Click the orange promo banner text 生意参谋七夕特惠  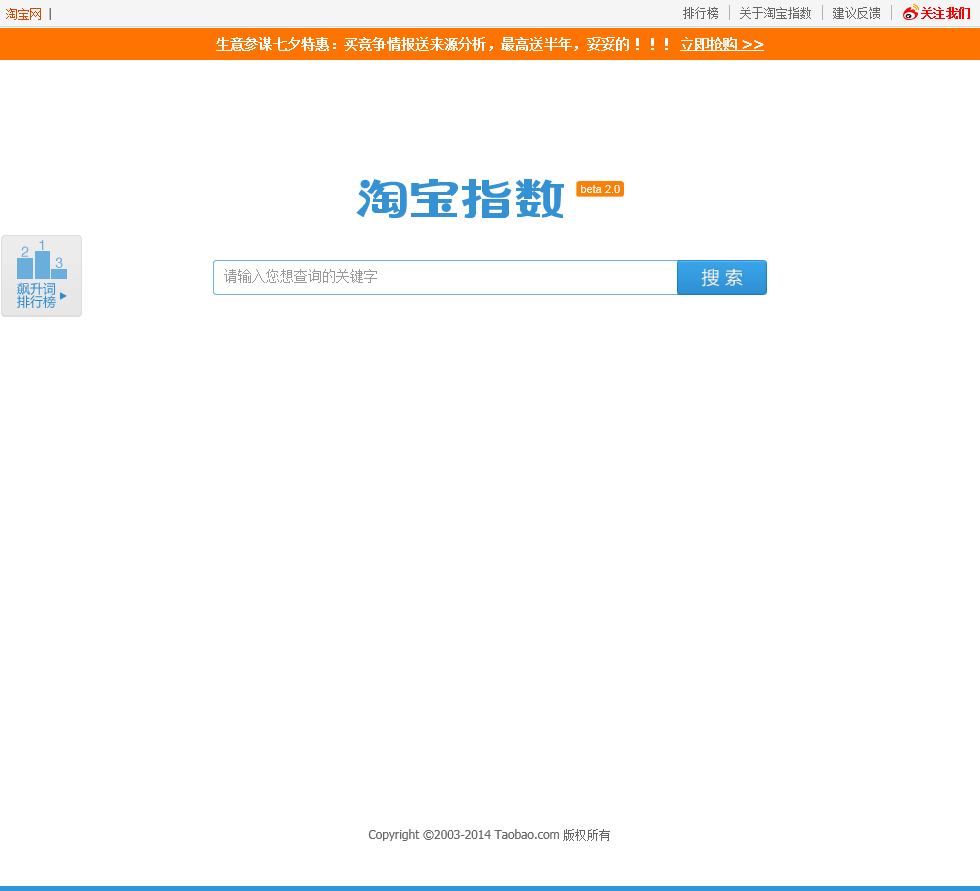(272, 44)
